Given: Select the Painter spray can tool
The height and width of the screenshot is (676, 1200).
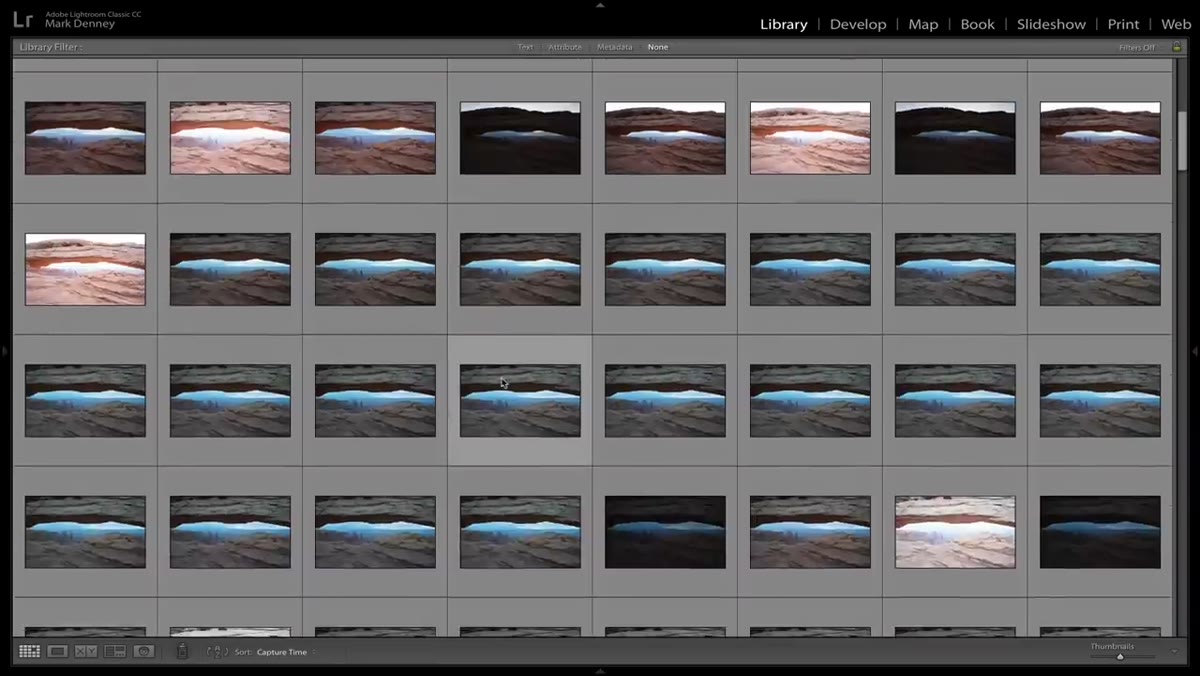Looking at the screenshot, I should click(182, 651).
